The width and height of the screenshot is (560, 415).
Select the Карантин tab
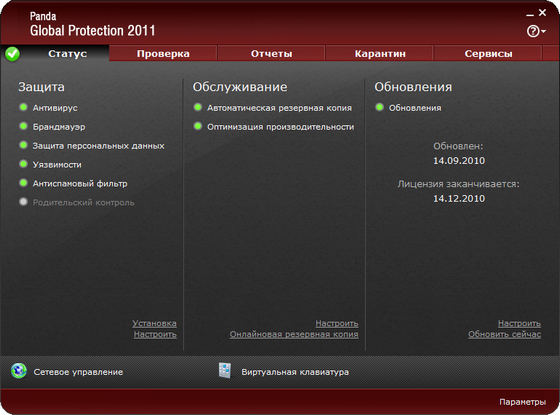380,54
